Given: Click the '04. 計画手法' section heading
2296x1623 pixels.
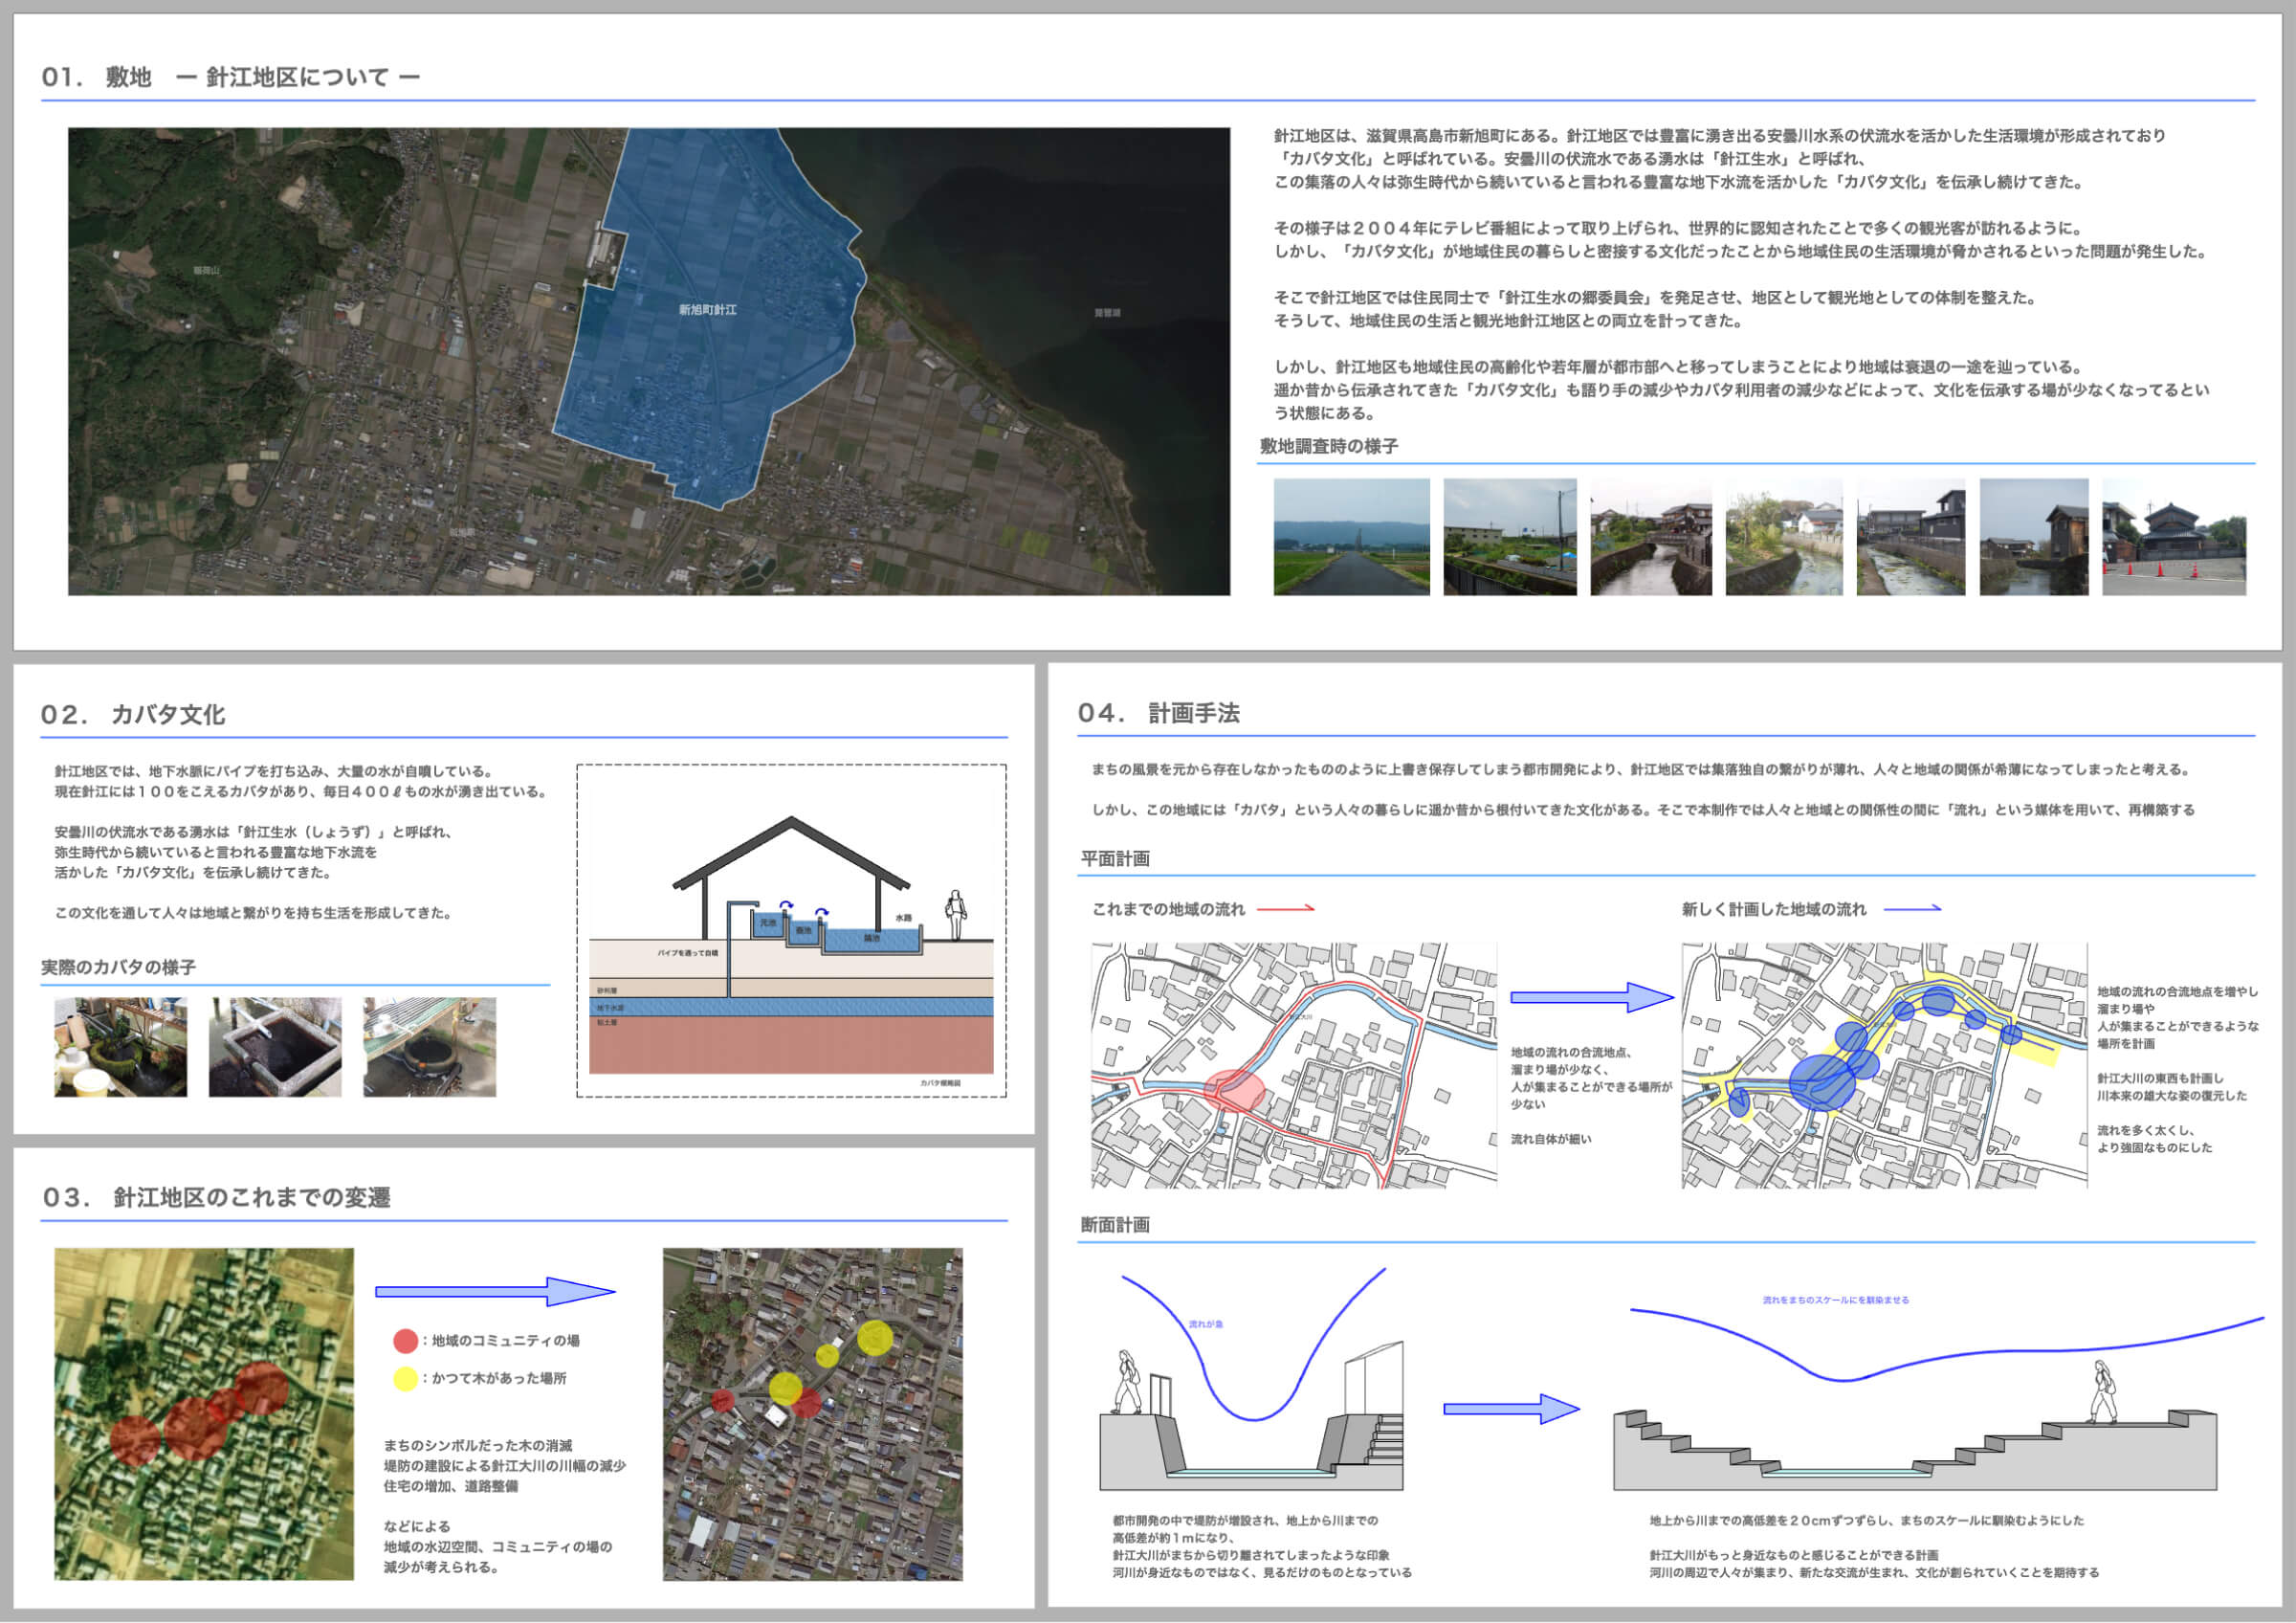Looking at the screenshot, I should 1158,713.
